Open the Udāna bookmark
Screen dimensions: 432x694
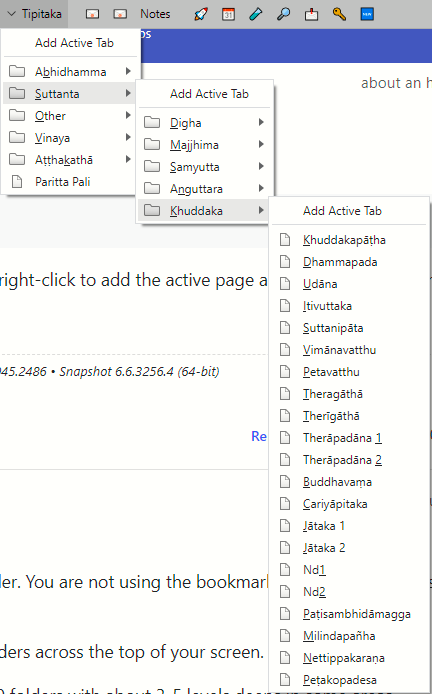pos(349,284)
